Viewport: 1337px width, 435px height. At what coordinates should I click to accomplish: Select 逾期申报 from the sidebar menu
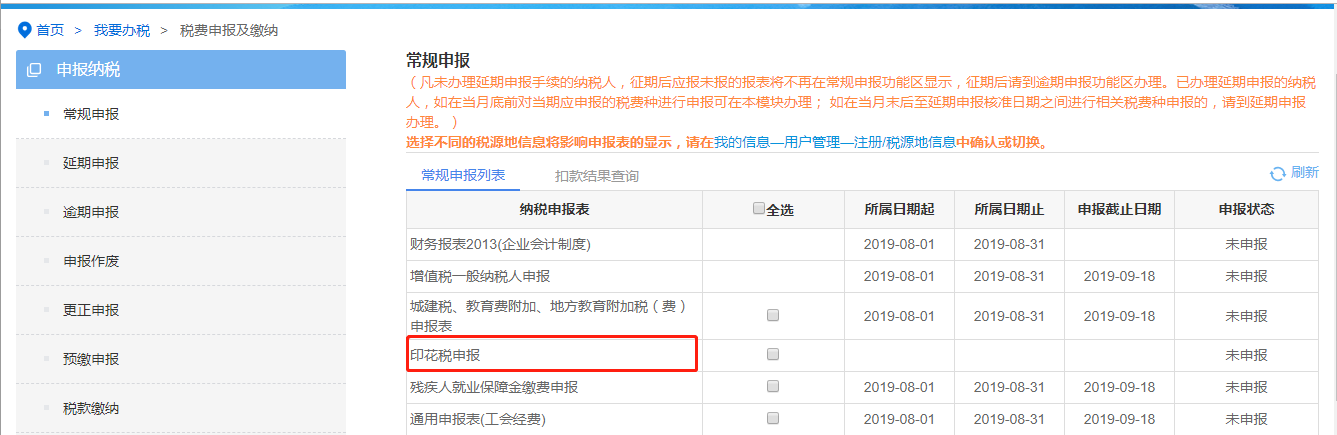91,212
